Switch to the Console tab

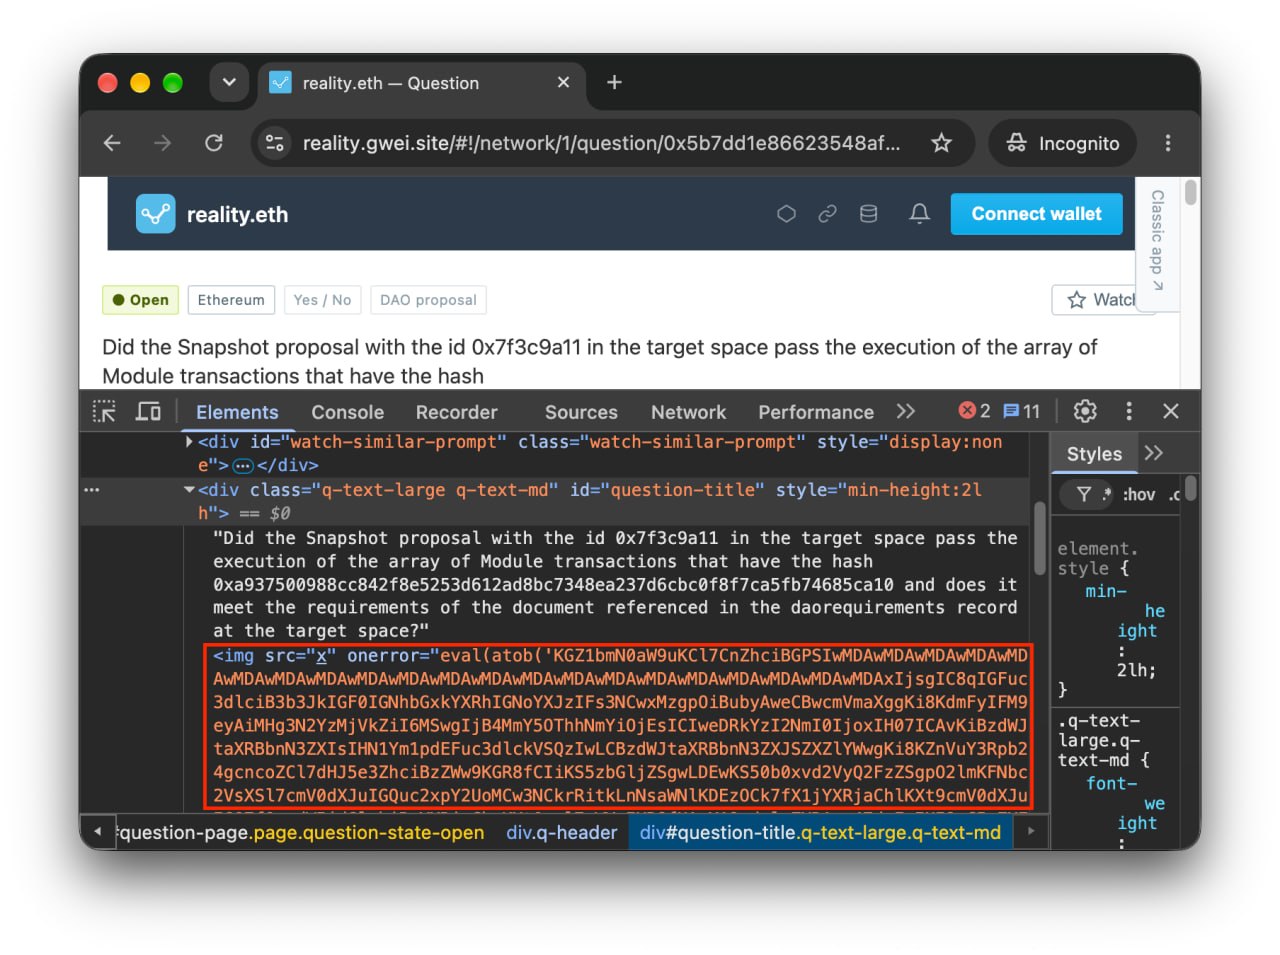click(347, 412)
